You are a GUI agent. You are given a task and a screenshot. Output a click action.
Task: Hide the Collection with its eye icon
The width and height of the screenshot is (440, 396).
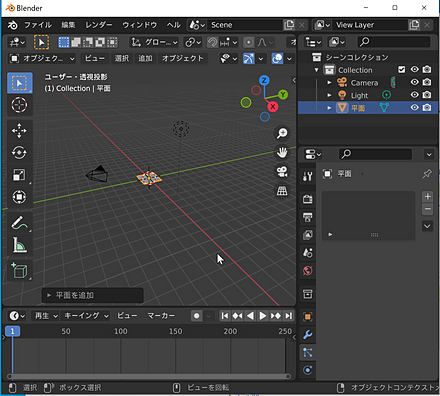pyautogui.click(x=414, y=69)
